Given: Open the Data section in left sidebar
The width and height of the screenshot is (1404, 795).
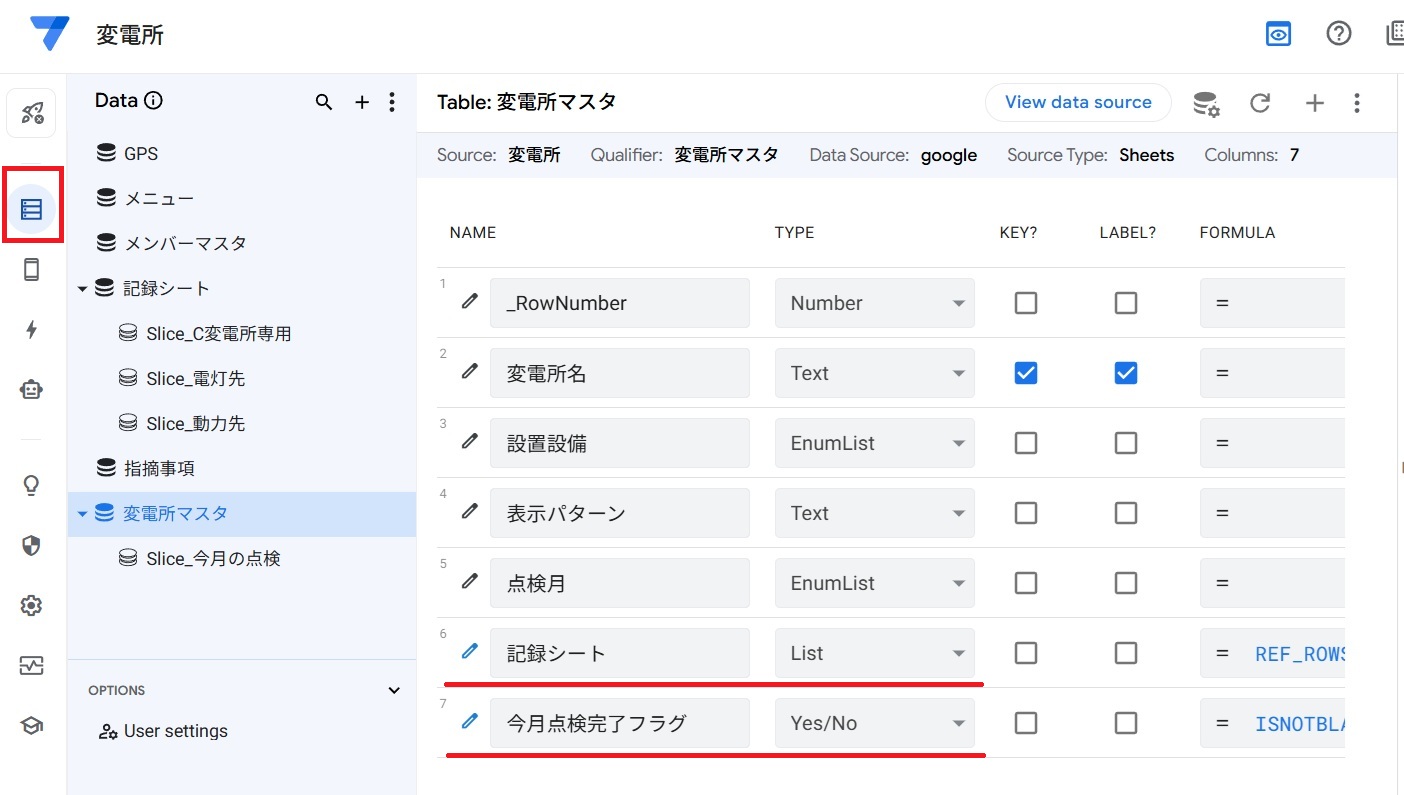Looking at the screenshot, I should tap(32, 208).
